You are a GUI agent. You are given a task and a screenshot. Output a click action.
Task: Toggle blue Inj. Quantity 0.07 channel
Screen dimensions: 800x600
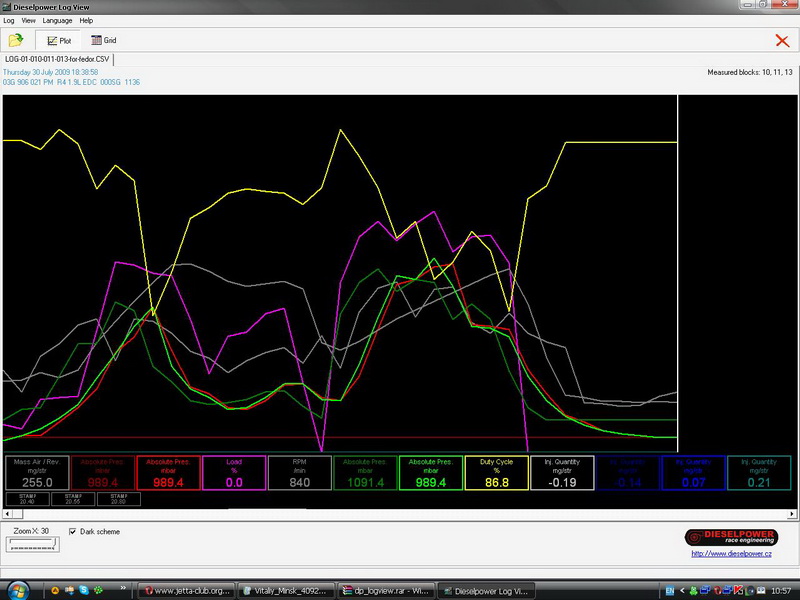click(693, 473)
